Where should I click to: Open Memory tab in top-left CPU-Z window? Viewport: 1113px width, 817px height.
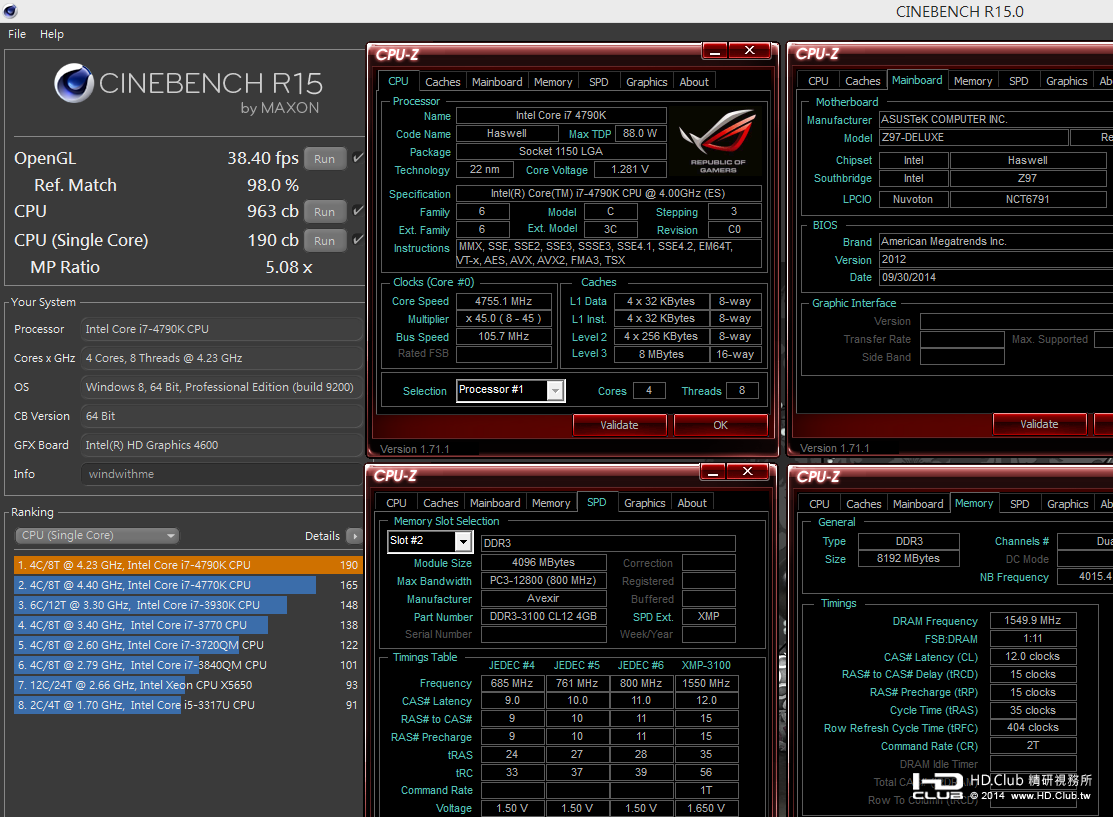(x=553, y=82)
